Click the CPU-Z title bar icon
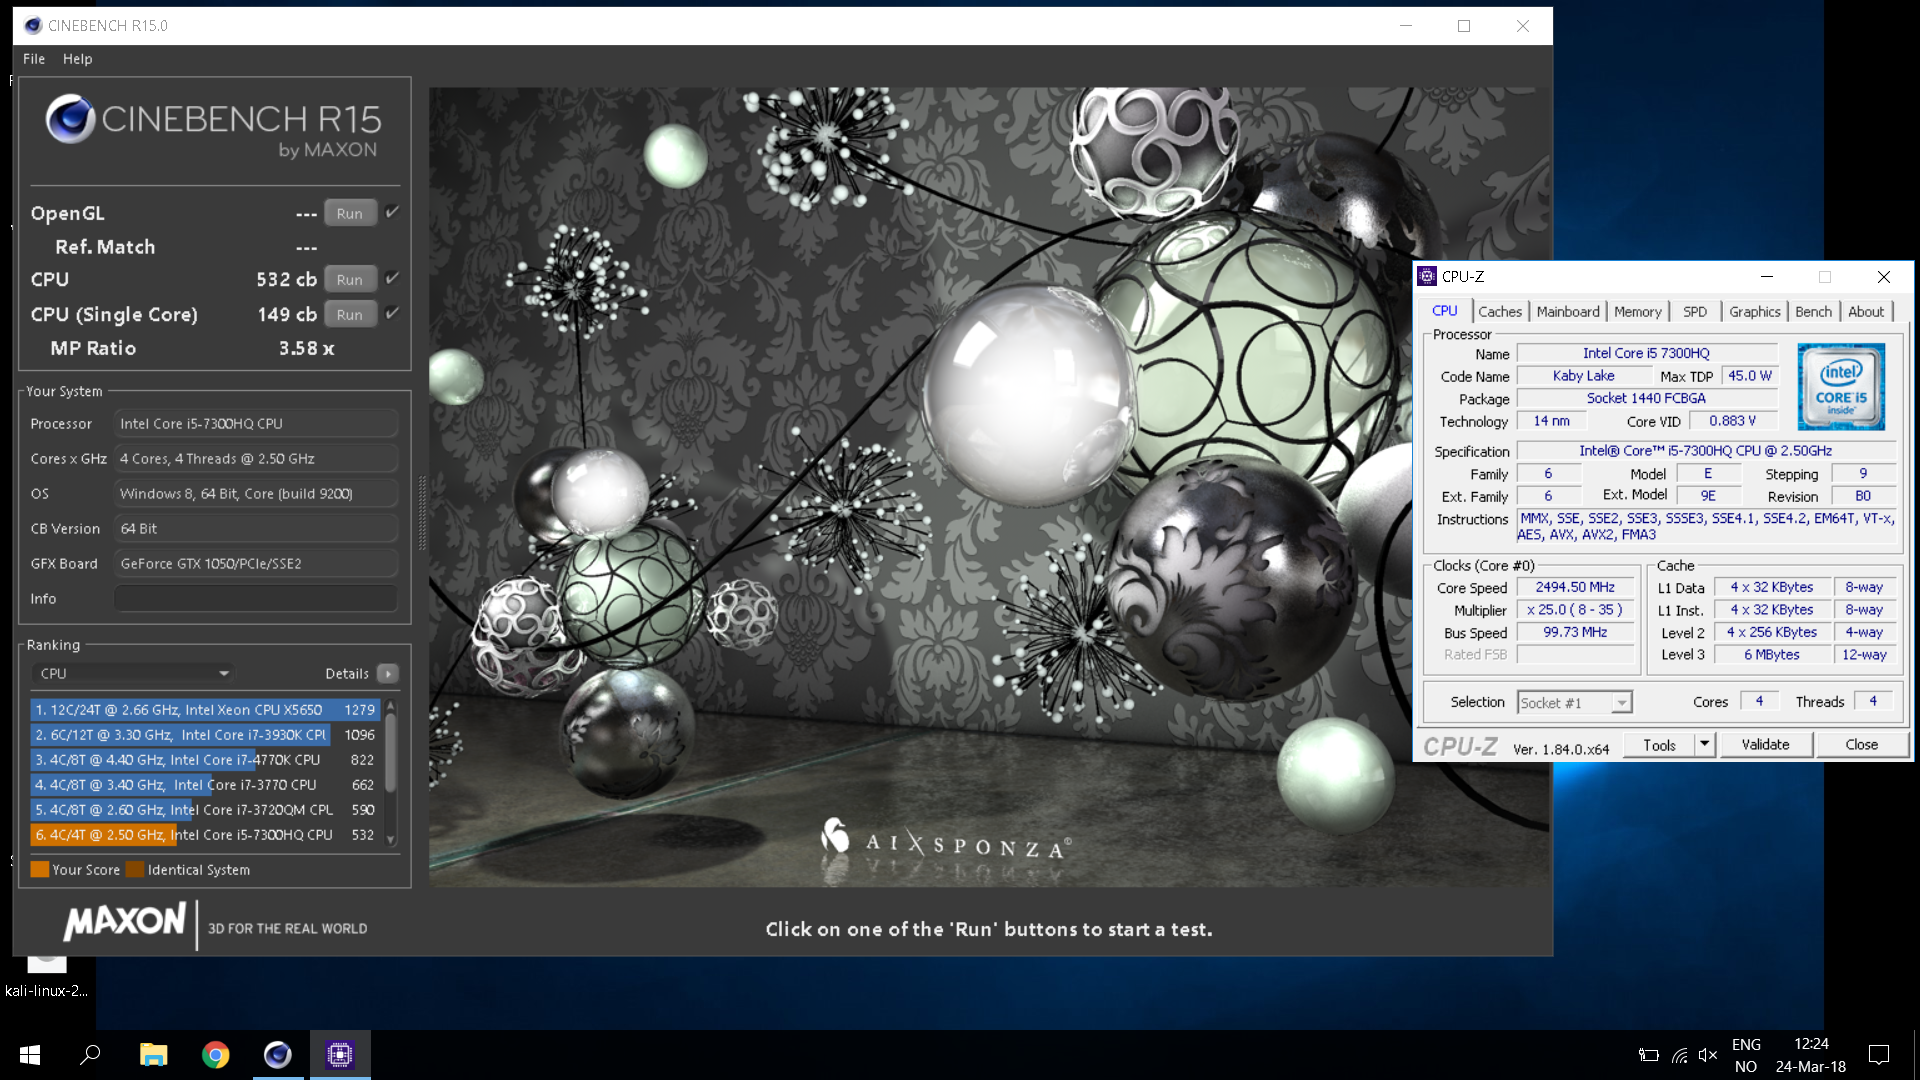 1428,277
